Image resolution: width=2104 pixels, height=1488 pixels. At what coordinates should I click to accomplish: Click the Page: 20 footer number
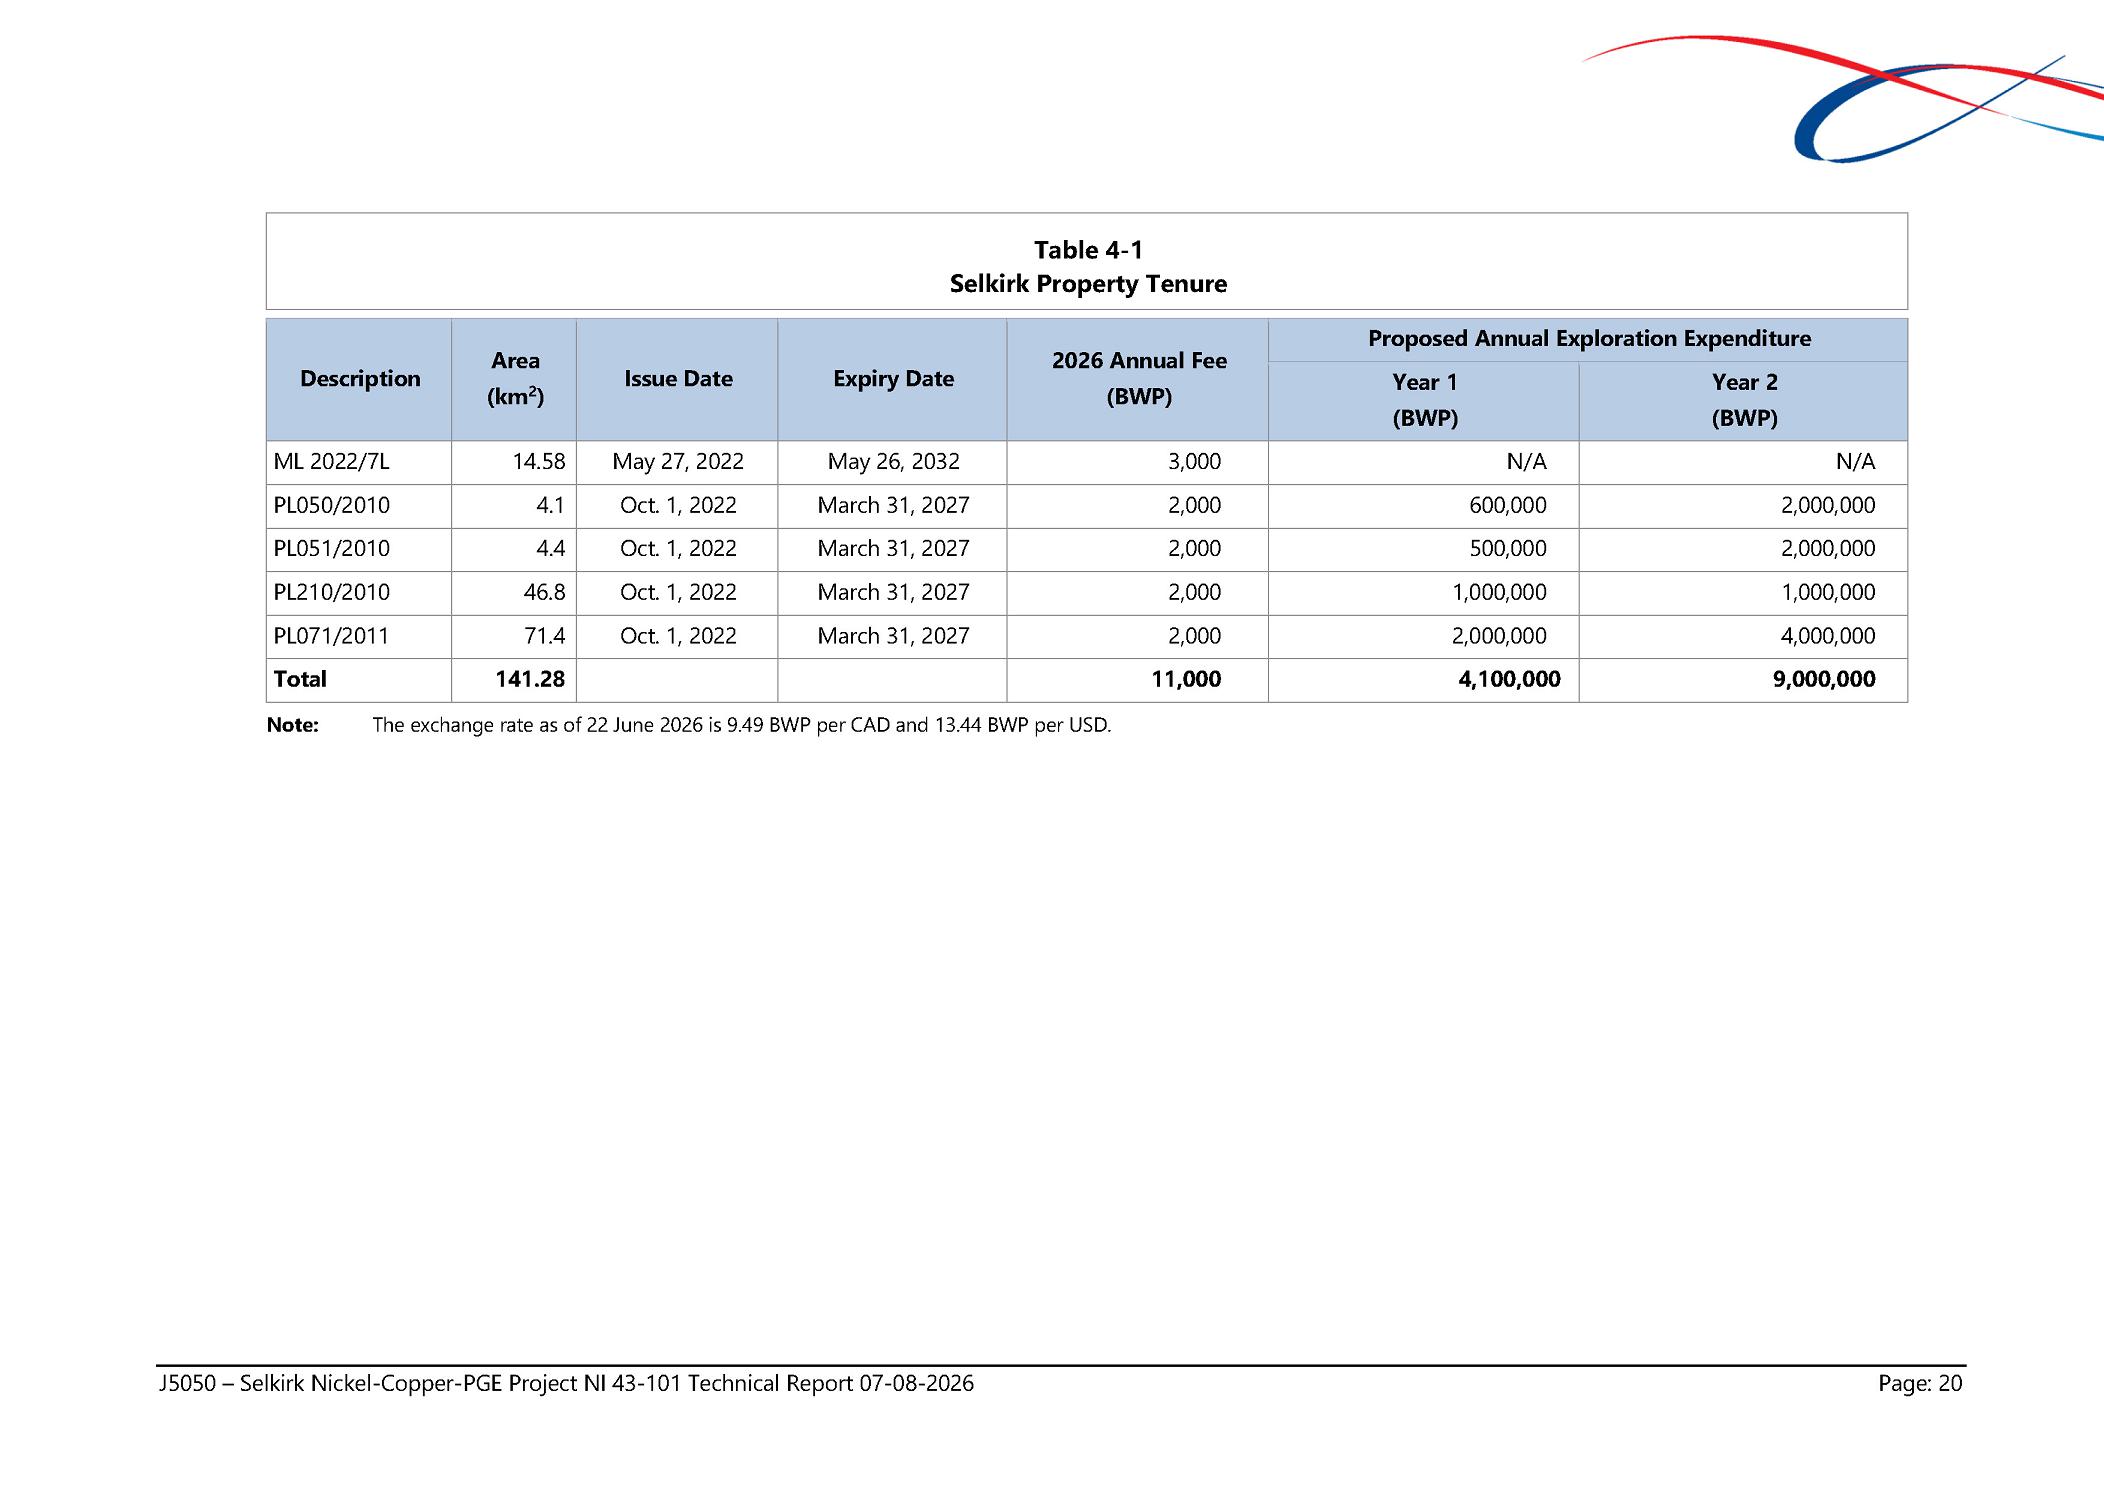pyautogui.click(x=1920, y=1384)
